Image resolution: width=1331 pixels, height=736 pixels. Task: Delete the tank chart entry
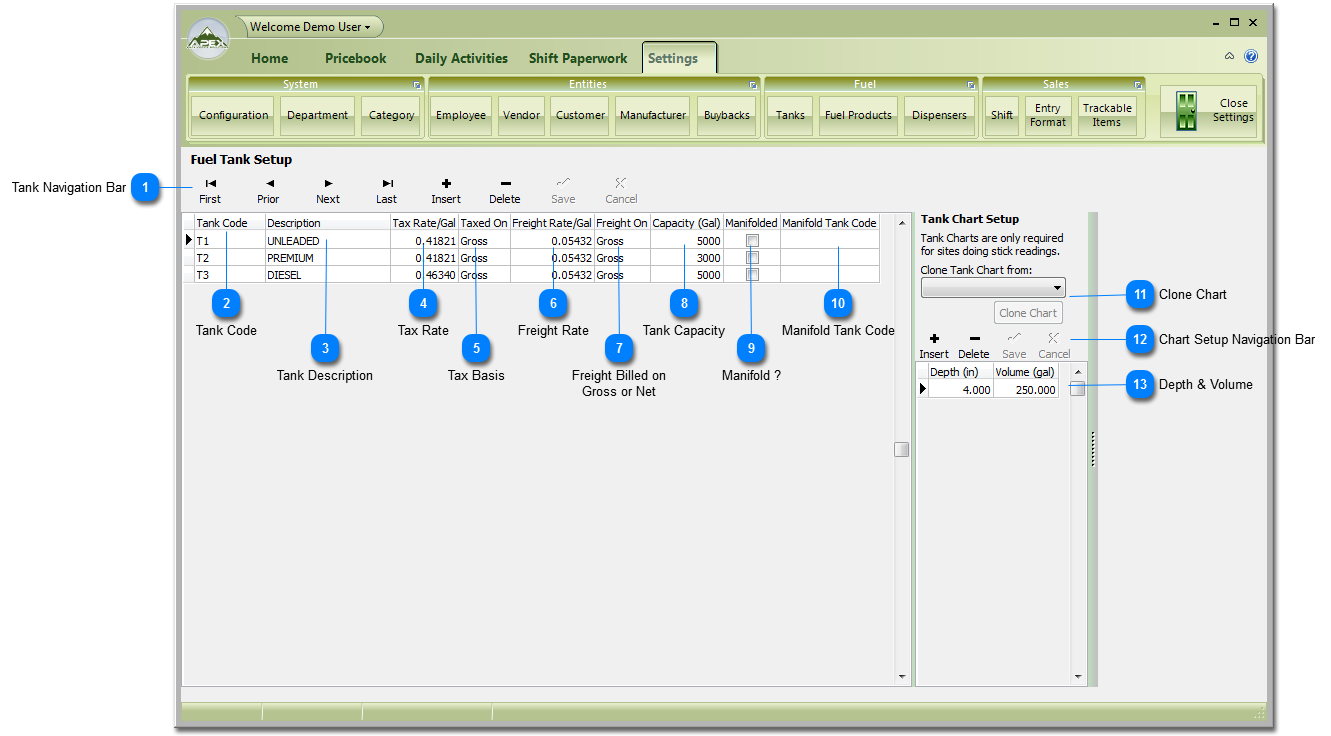click(974, 345)
